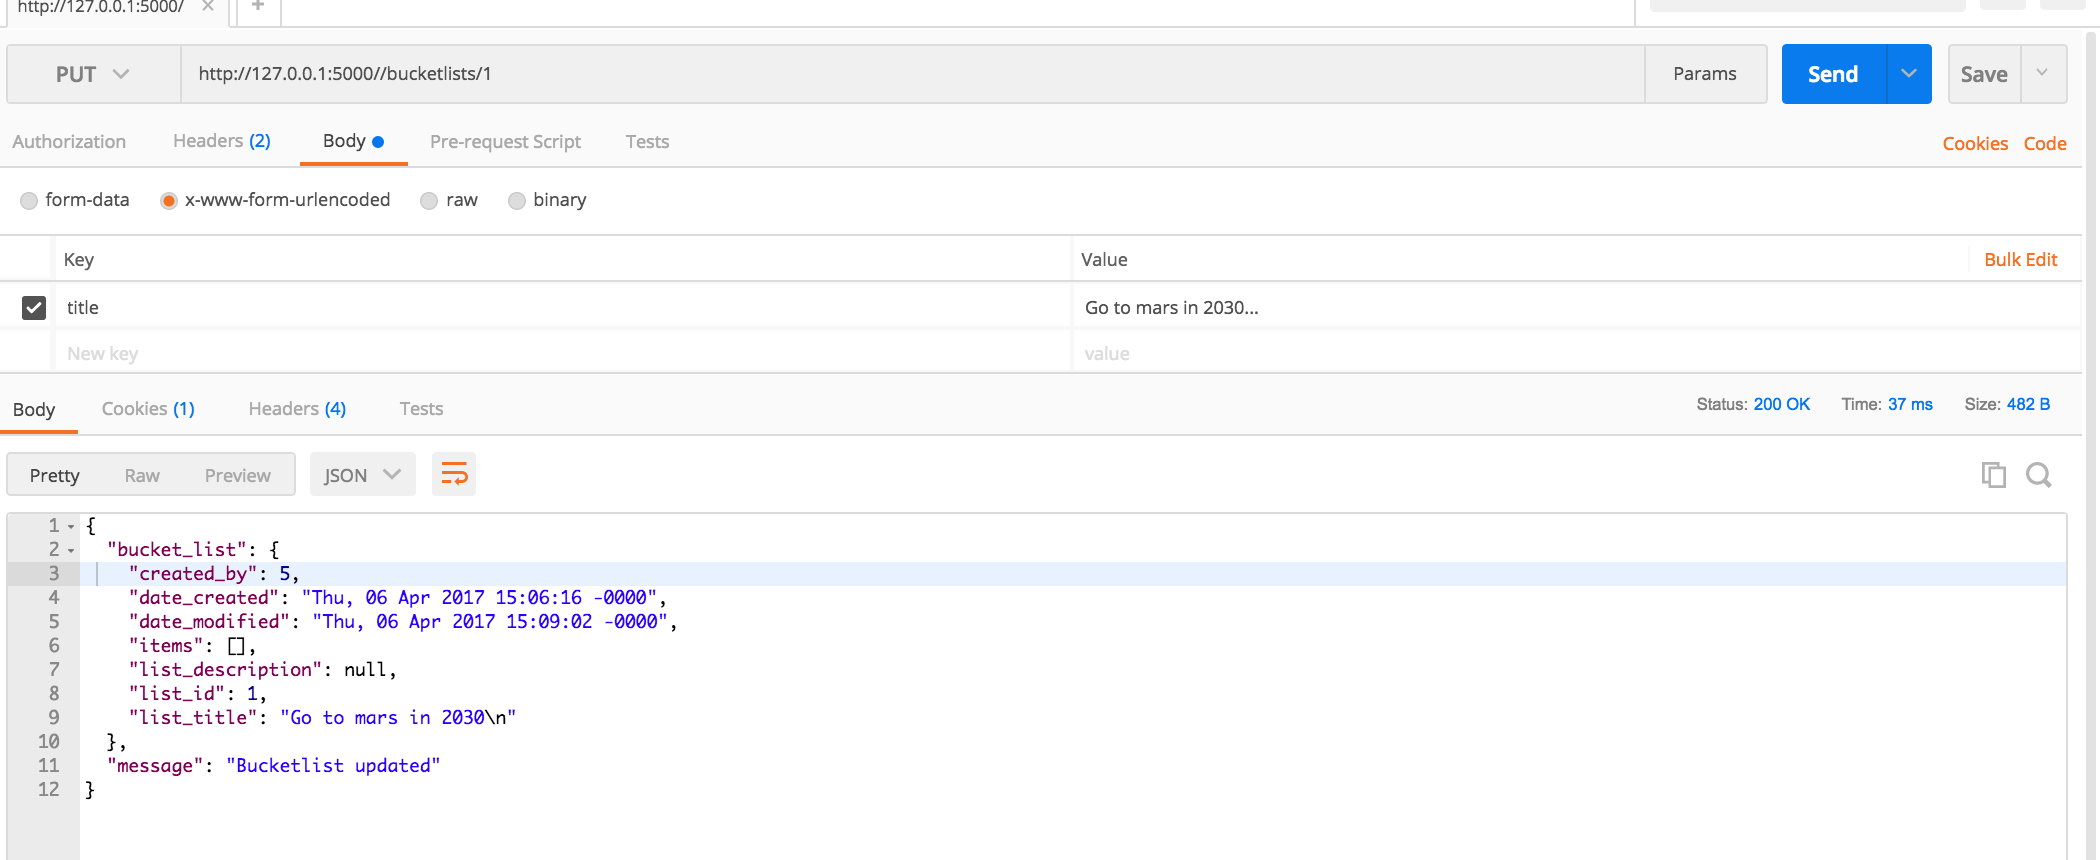The height and width of the screenshot is (860, 2100).
Task: Switch response view to Preview
Action: click(x=237, y=475)
